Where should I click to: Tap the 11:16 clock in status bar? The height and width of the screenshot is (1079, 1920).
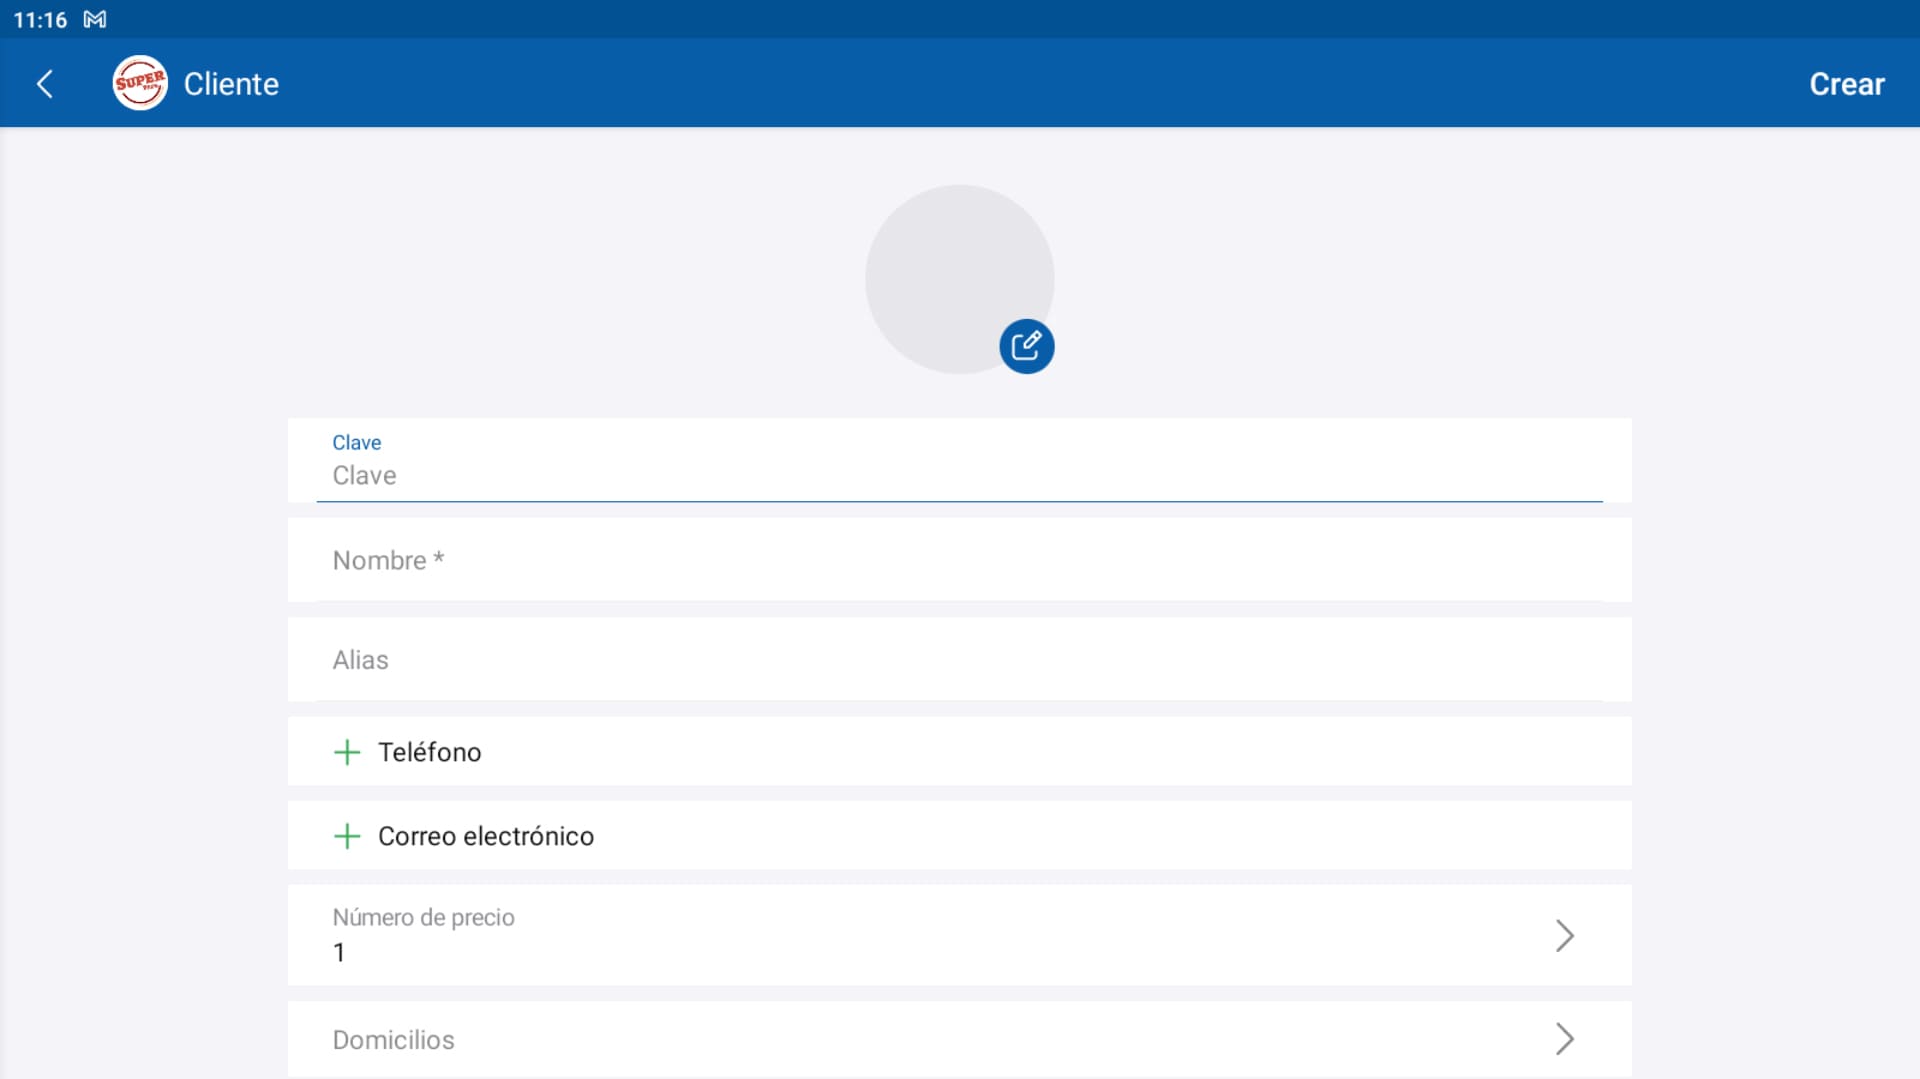pos(40,20)
